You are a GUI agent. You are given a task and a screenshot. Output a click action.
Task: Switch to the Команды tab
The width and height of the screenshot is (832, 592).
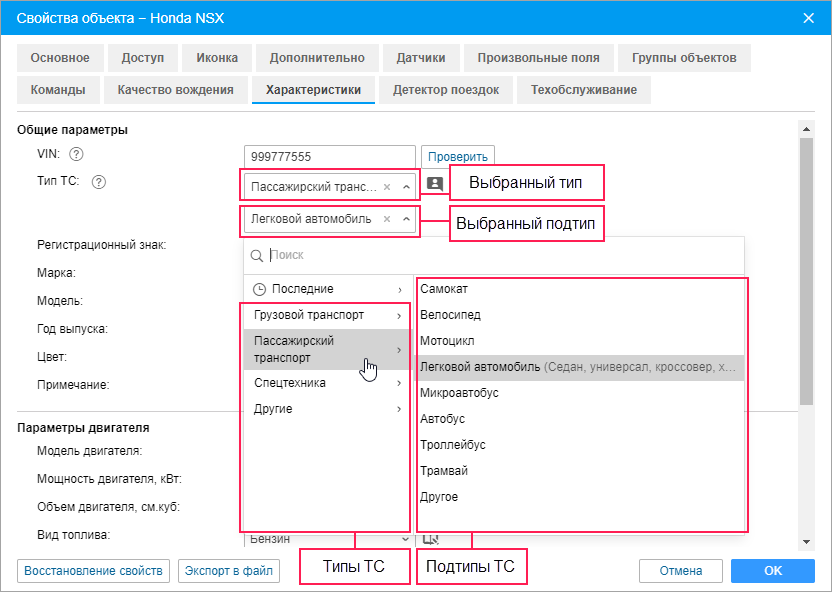[58, 90]
